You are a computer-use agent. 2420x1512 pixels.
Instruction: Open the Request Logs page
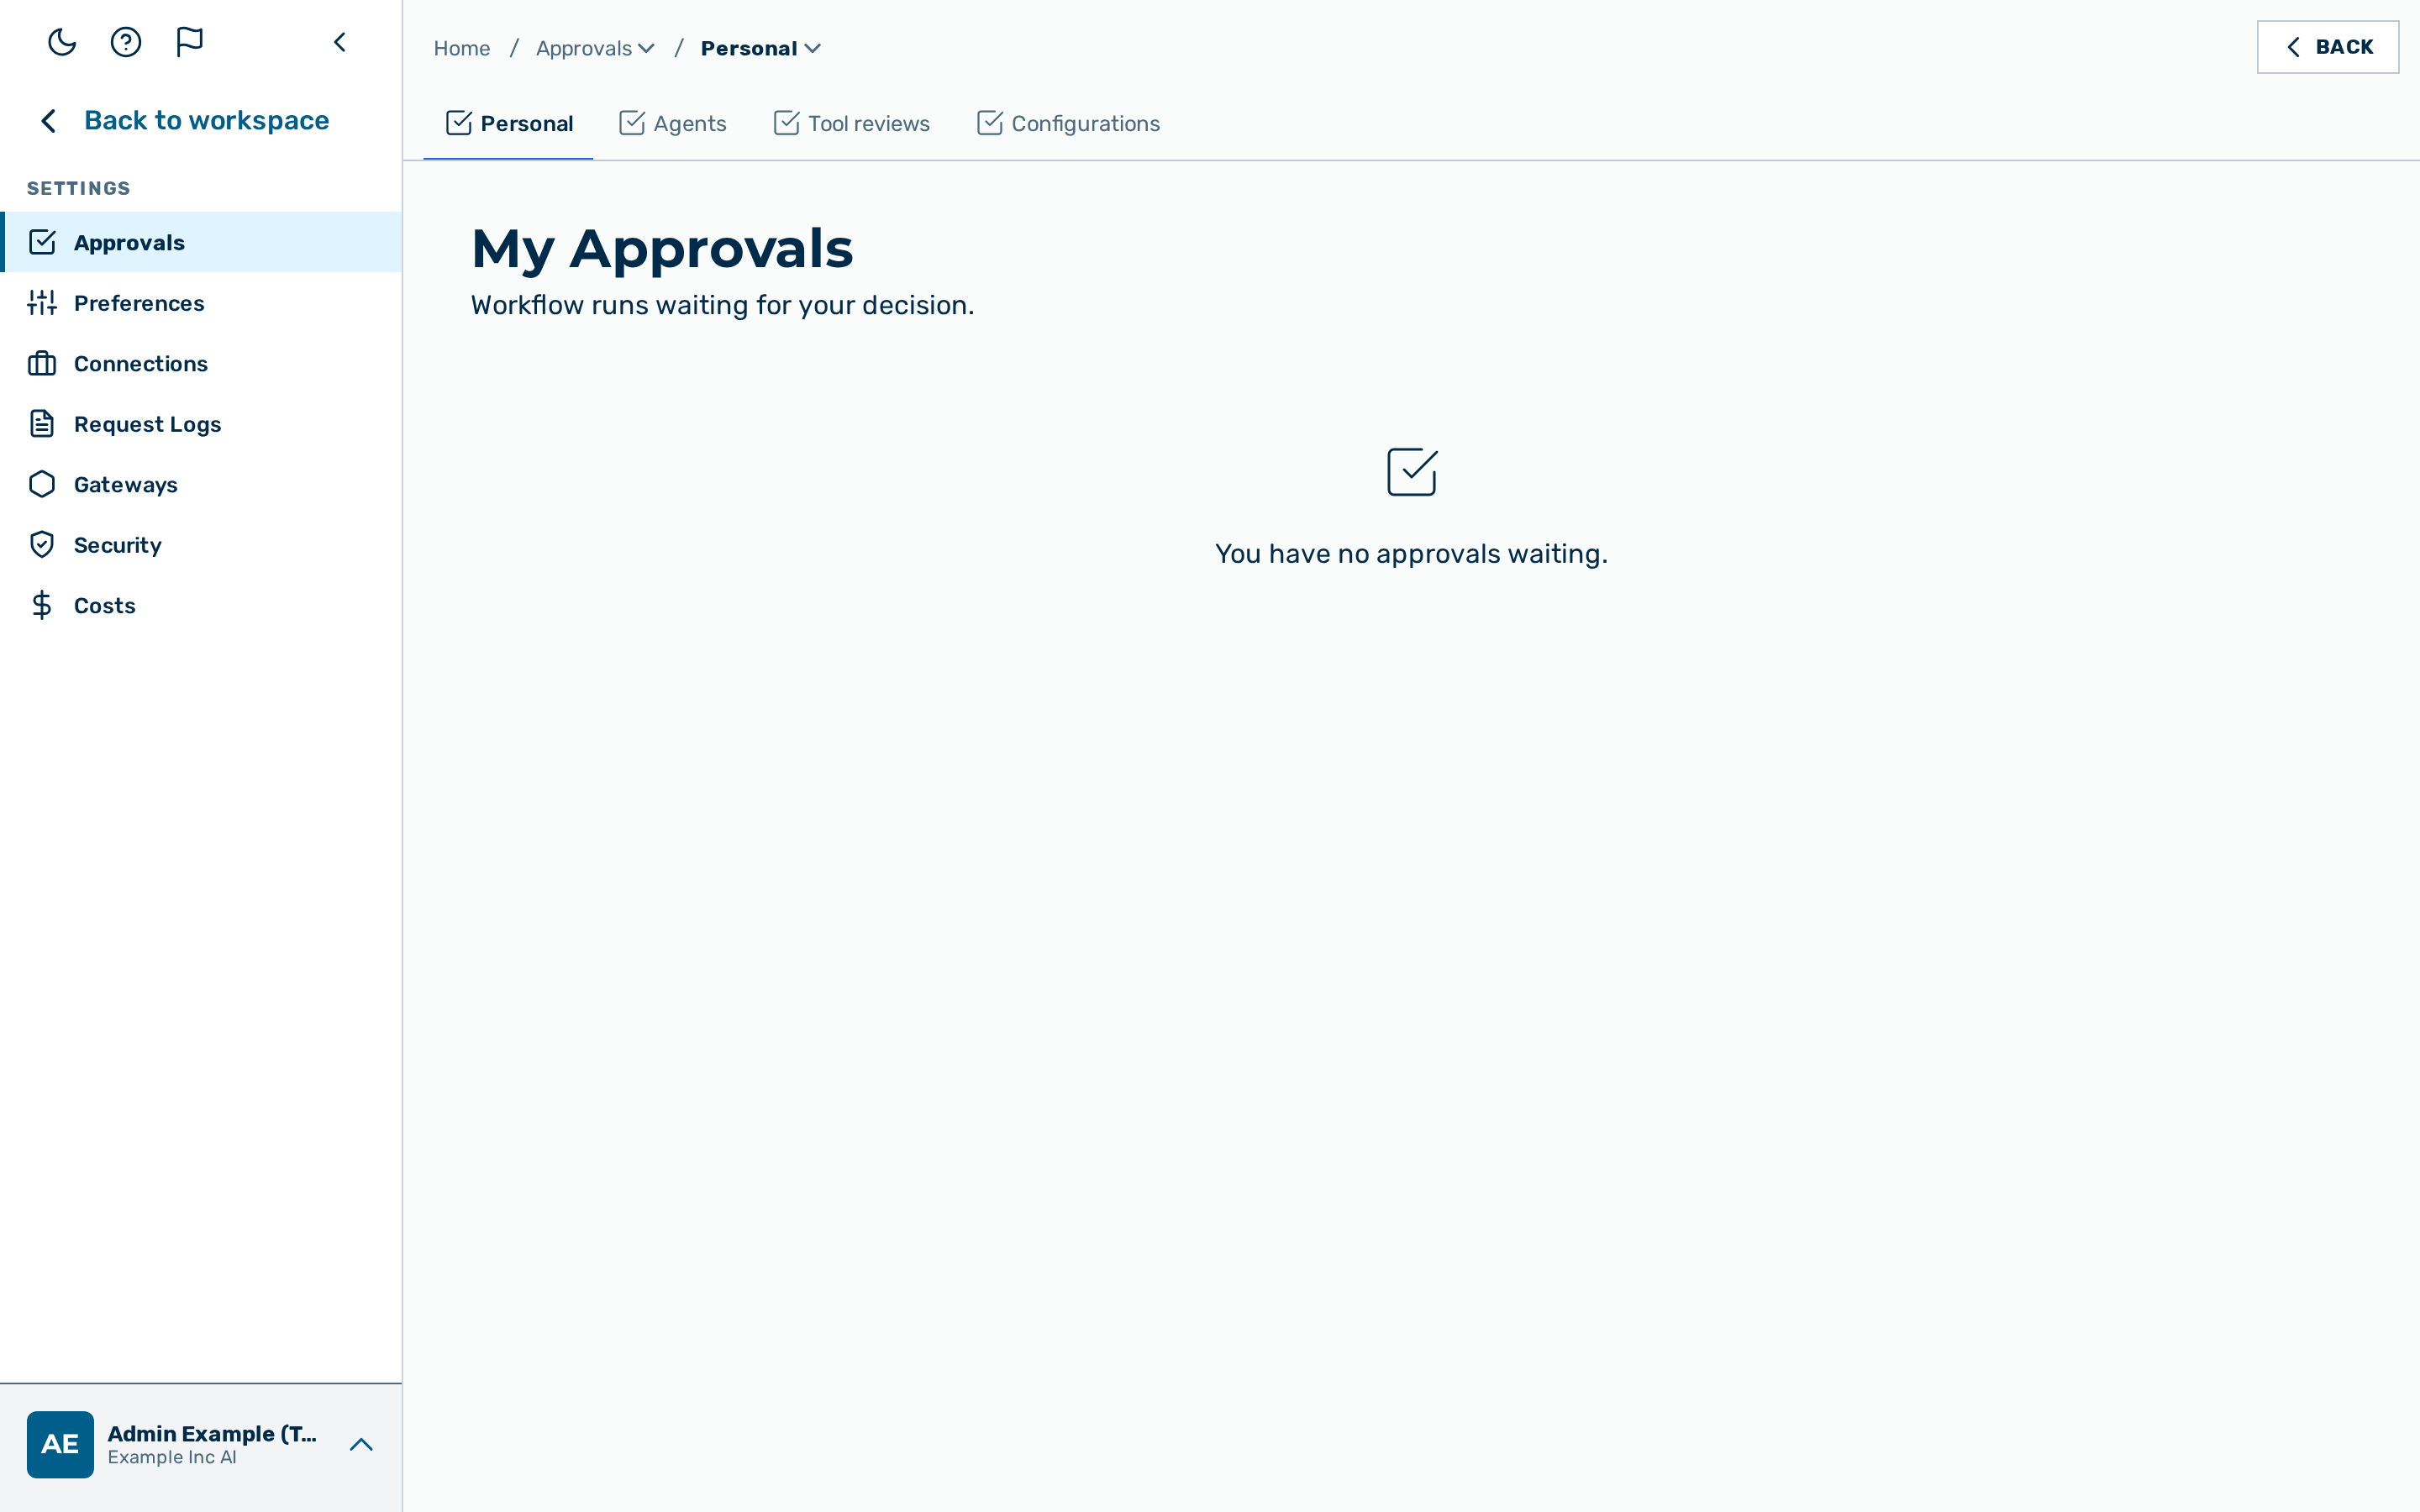point(201,424)
